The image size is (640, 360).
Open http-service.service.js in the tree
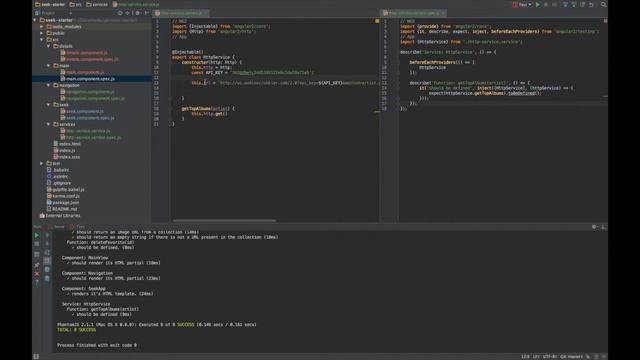(88, 131)
